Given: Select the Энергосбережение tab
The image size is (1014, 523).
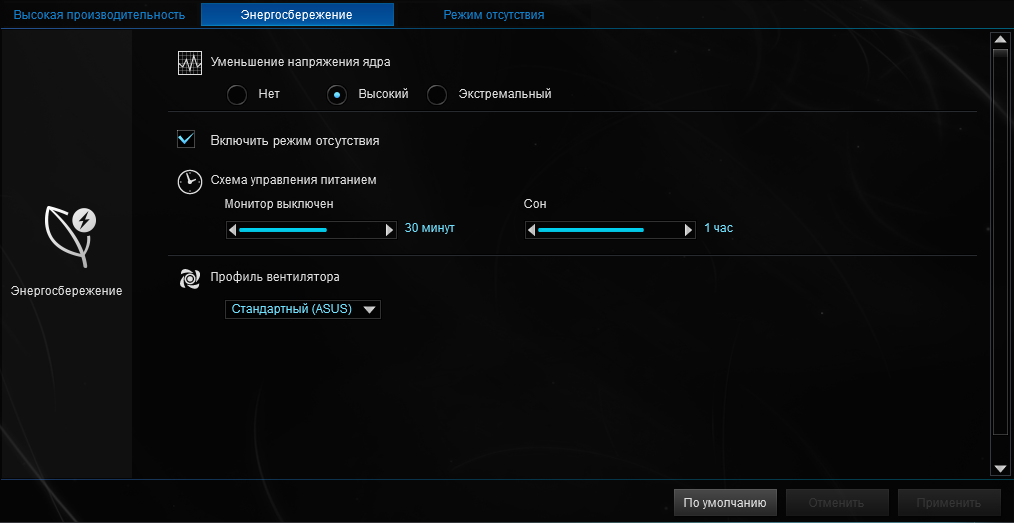Looking at the screenshot, I should 297,14.
